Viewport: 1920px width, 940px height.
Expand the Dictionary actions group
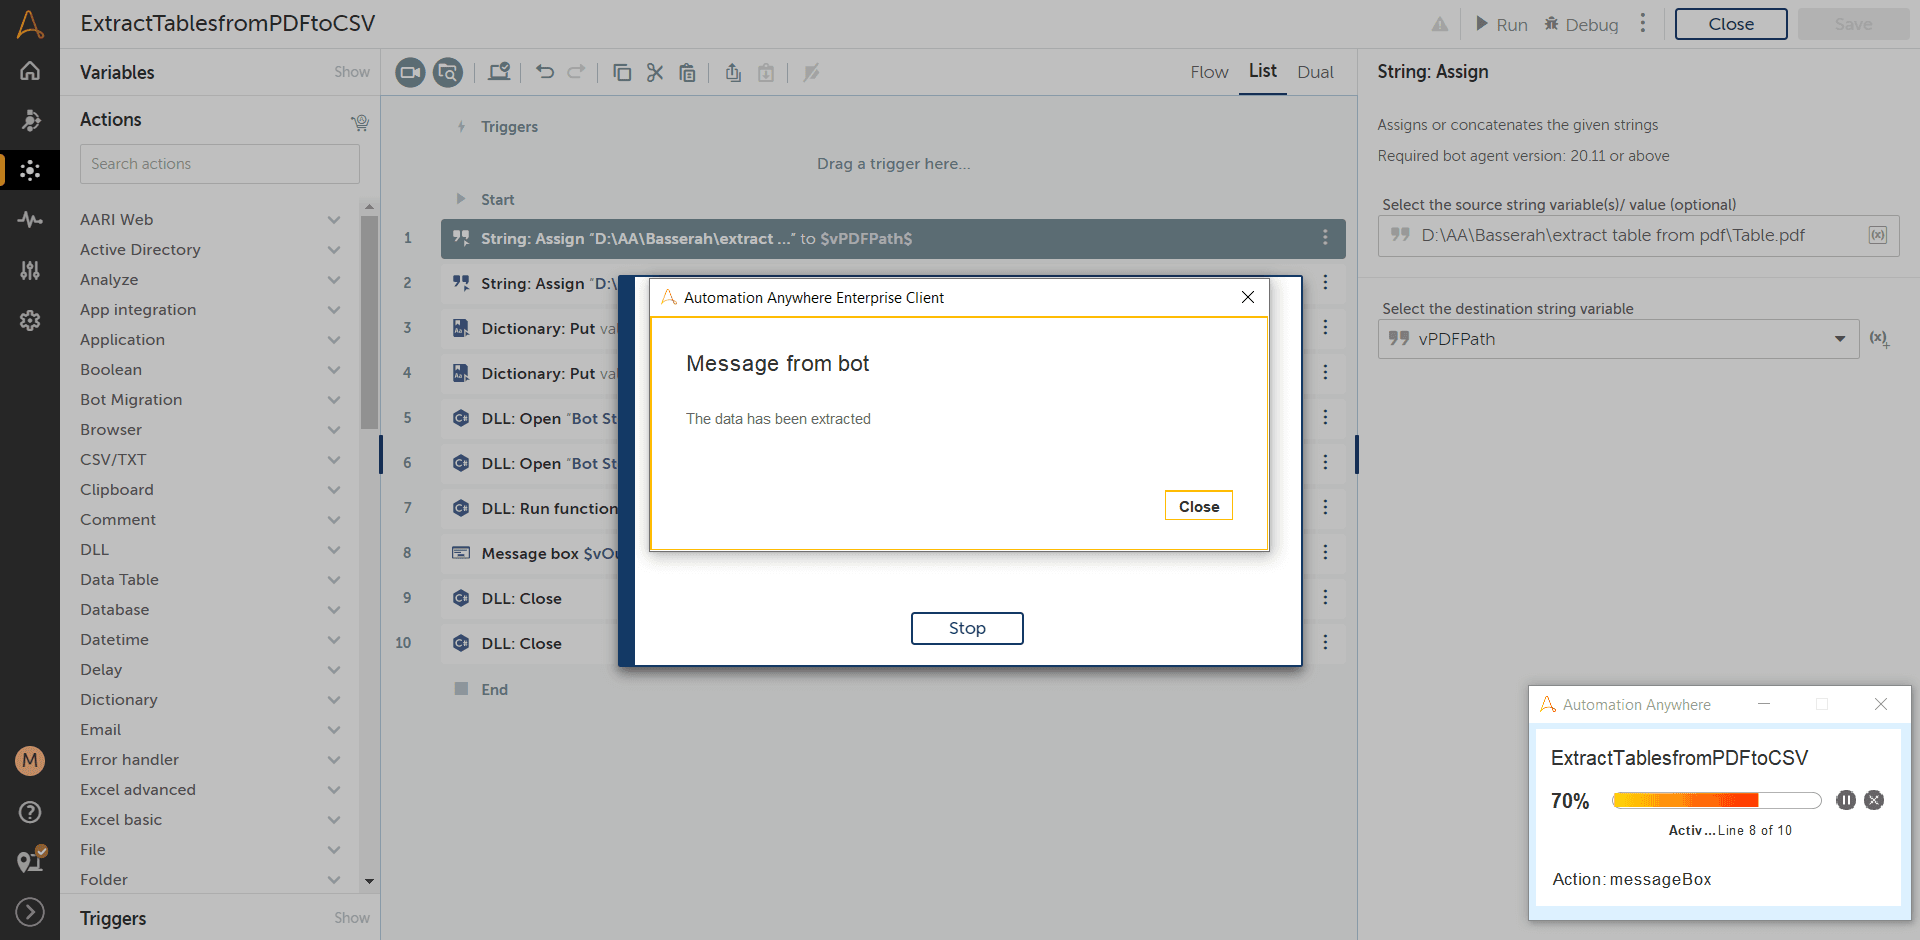pyautogui.click(x=334, y=700)
